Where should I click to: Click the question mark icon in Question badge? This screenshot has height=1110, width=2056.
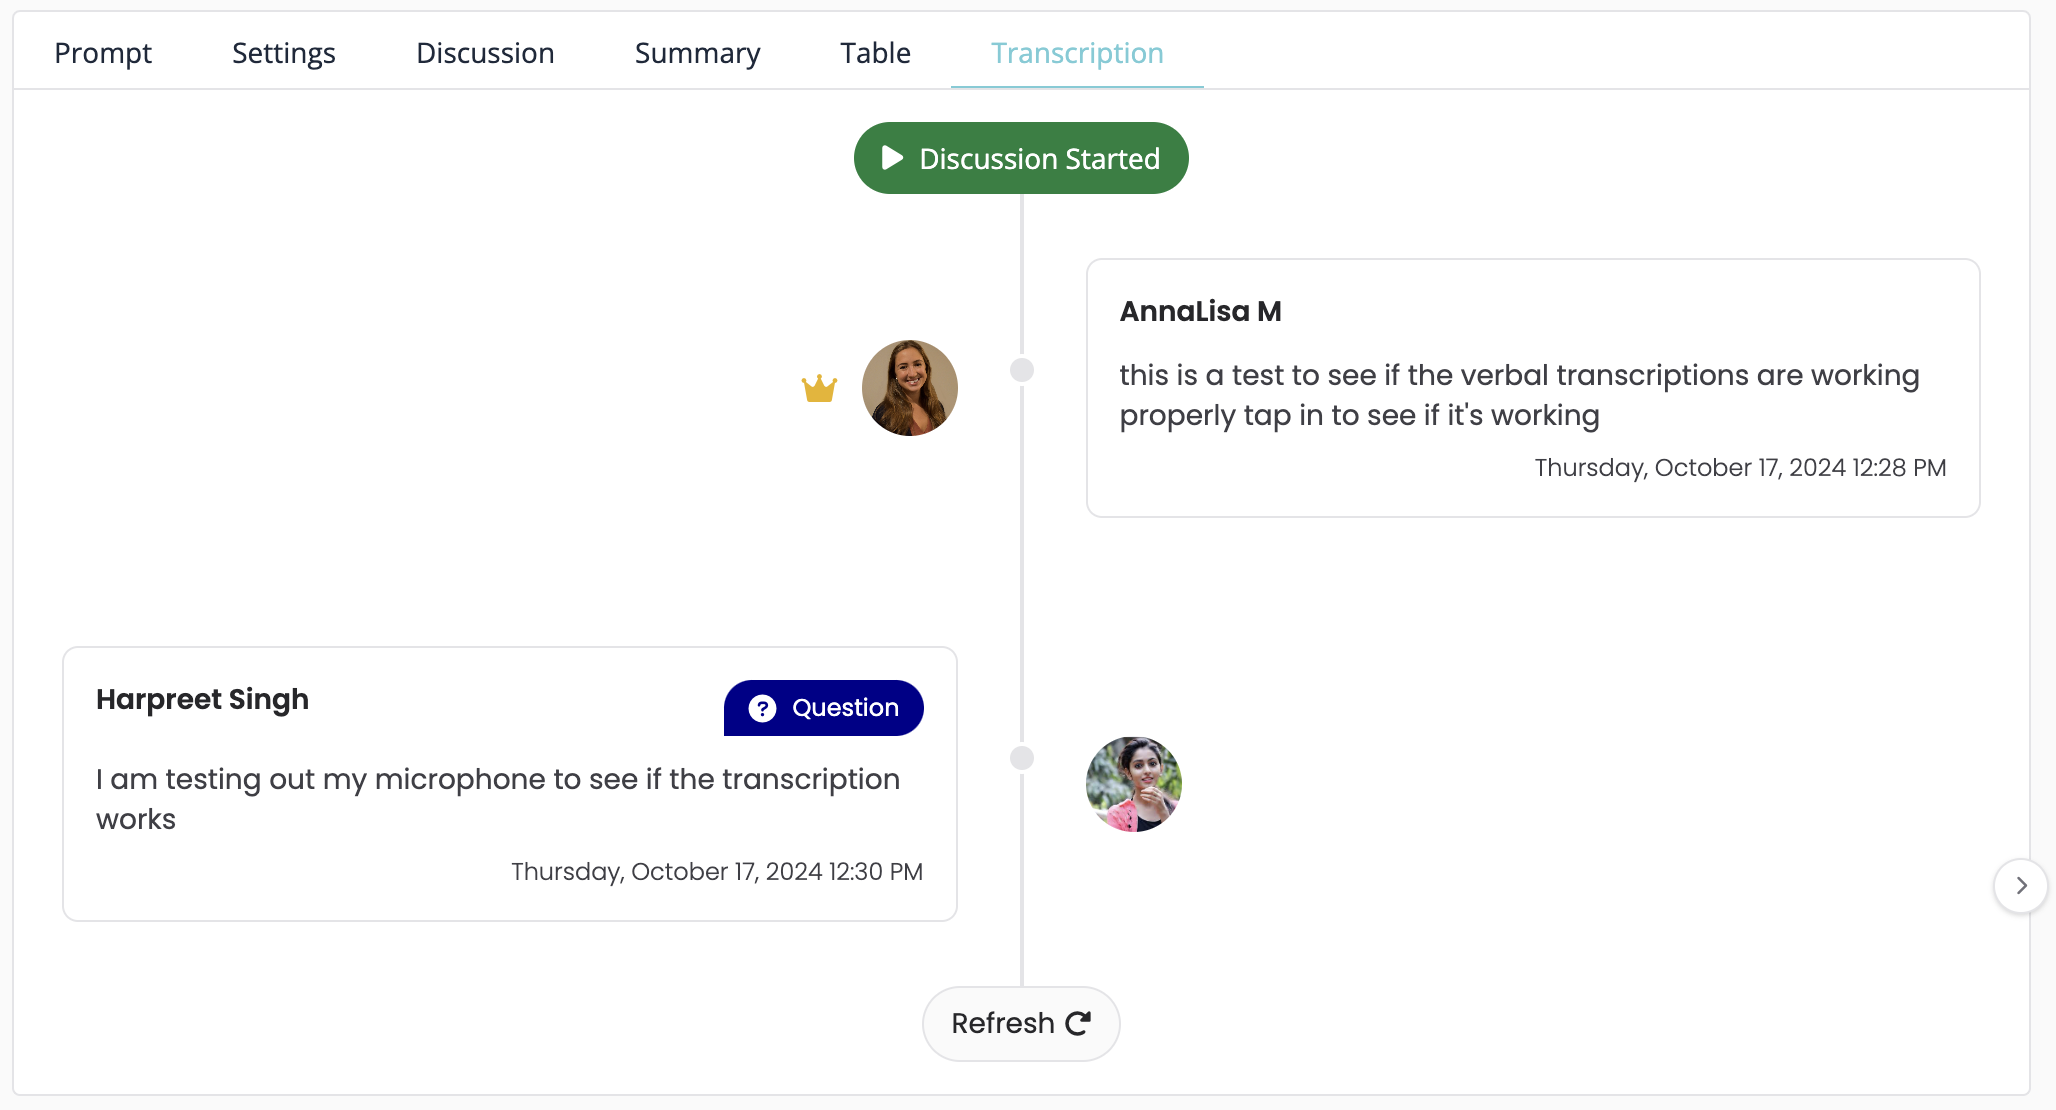pos(762,708)
